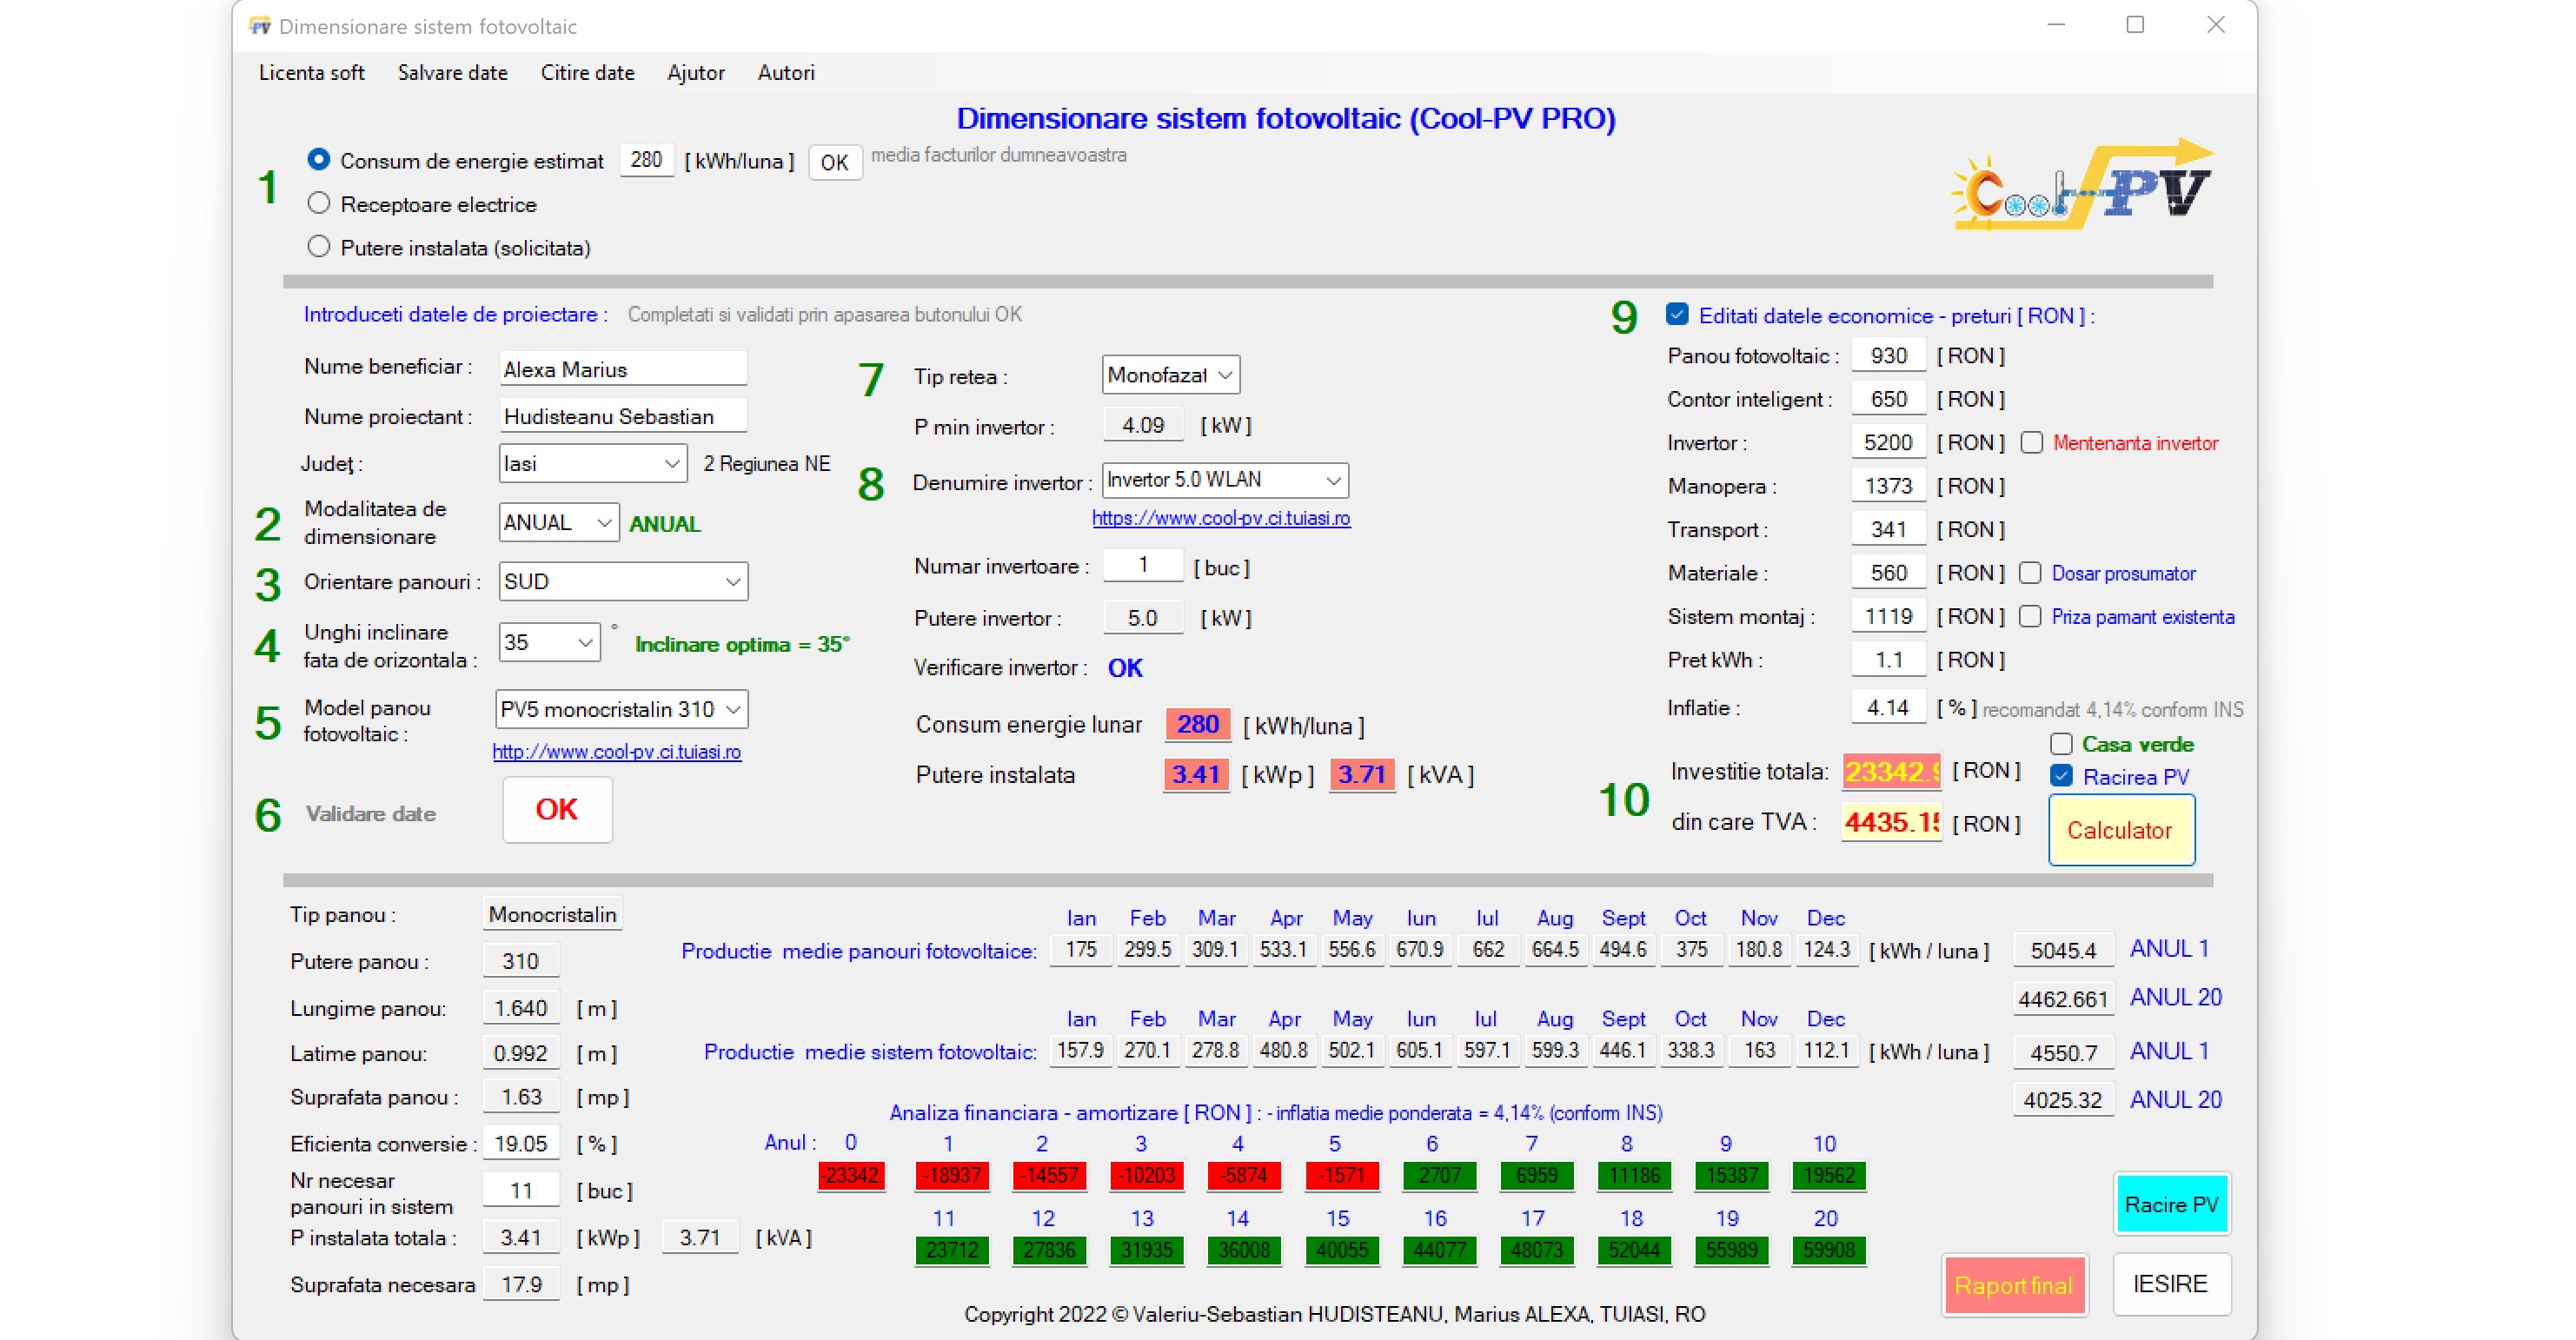Click Invertor price field 5200

(x=1888, y=442)
